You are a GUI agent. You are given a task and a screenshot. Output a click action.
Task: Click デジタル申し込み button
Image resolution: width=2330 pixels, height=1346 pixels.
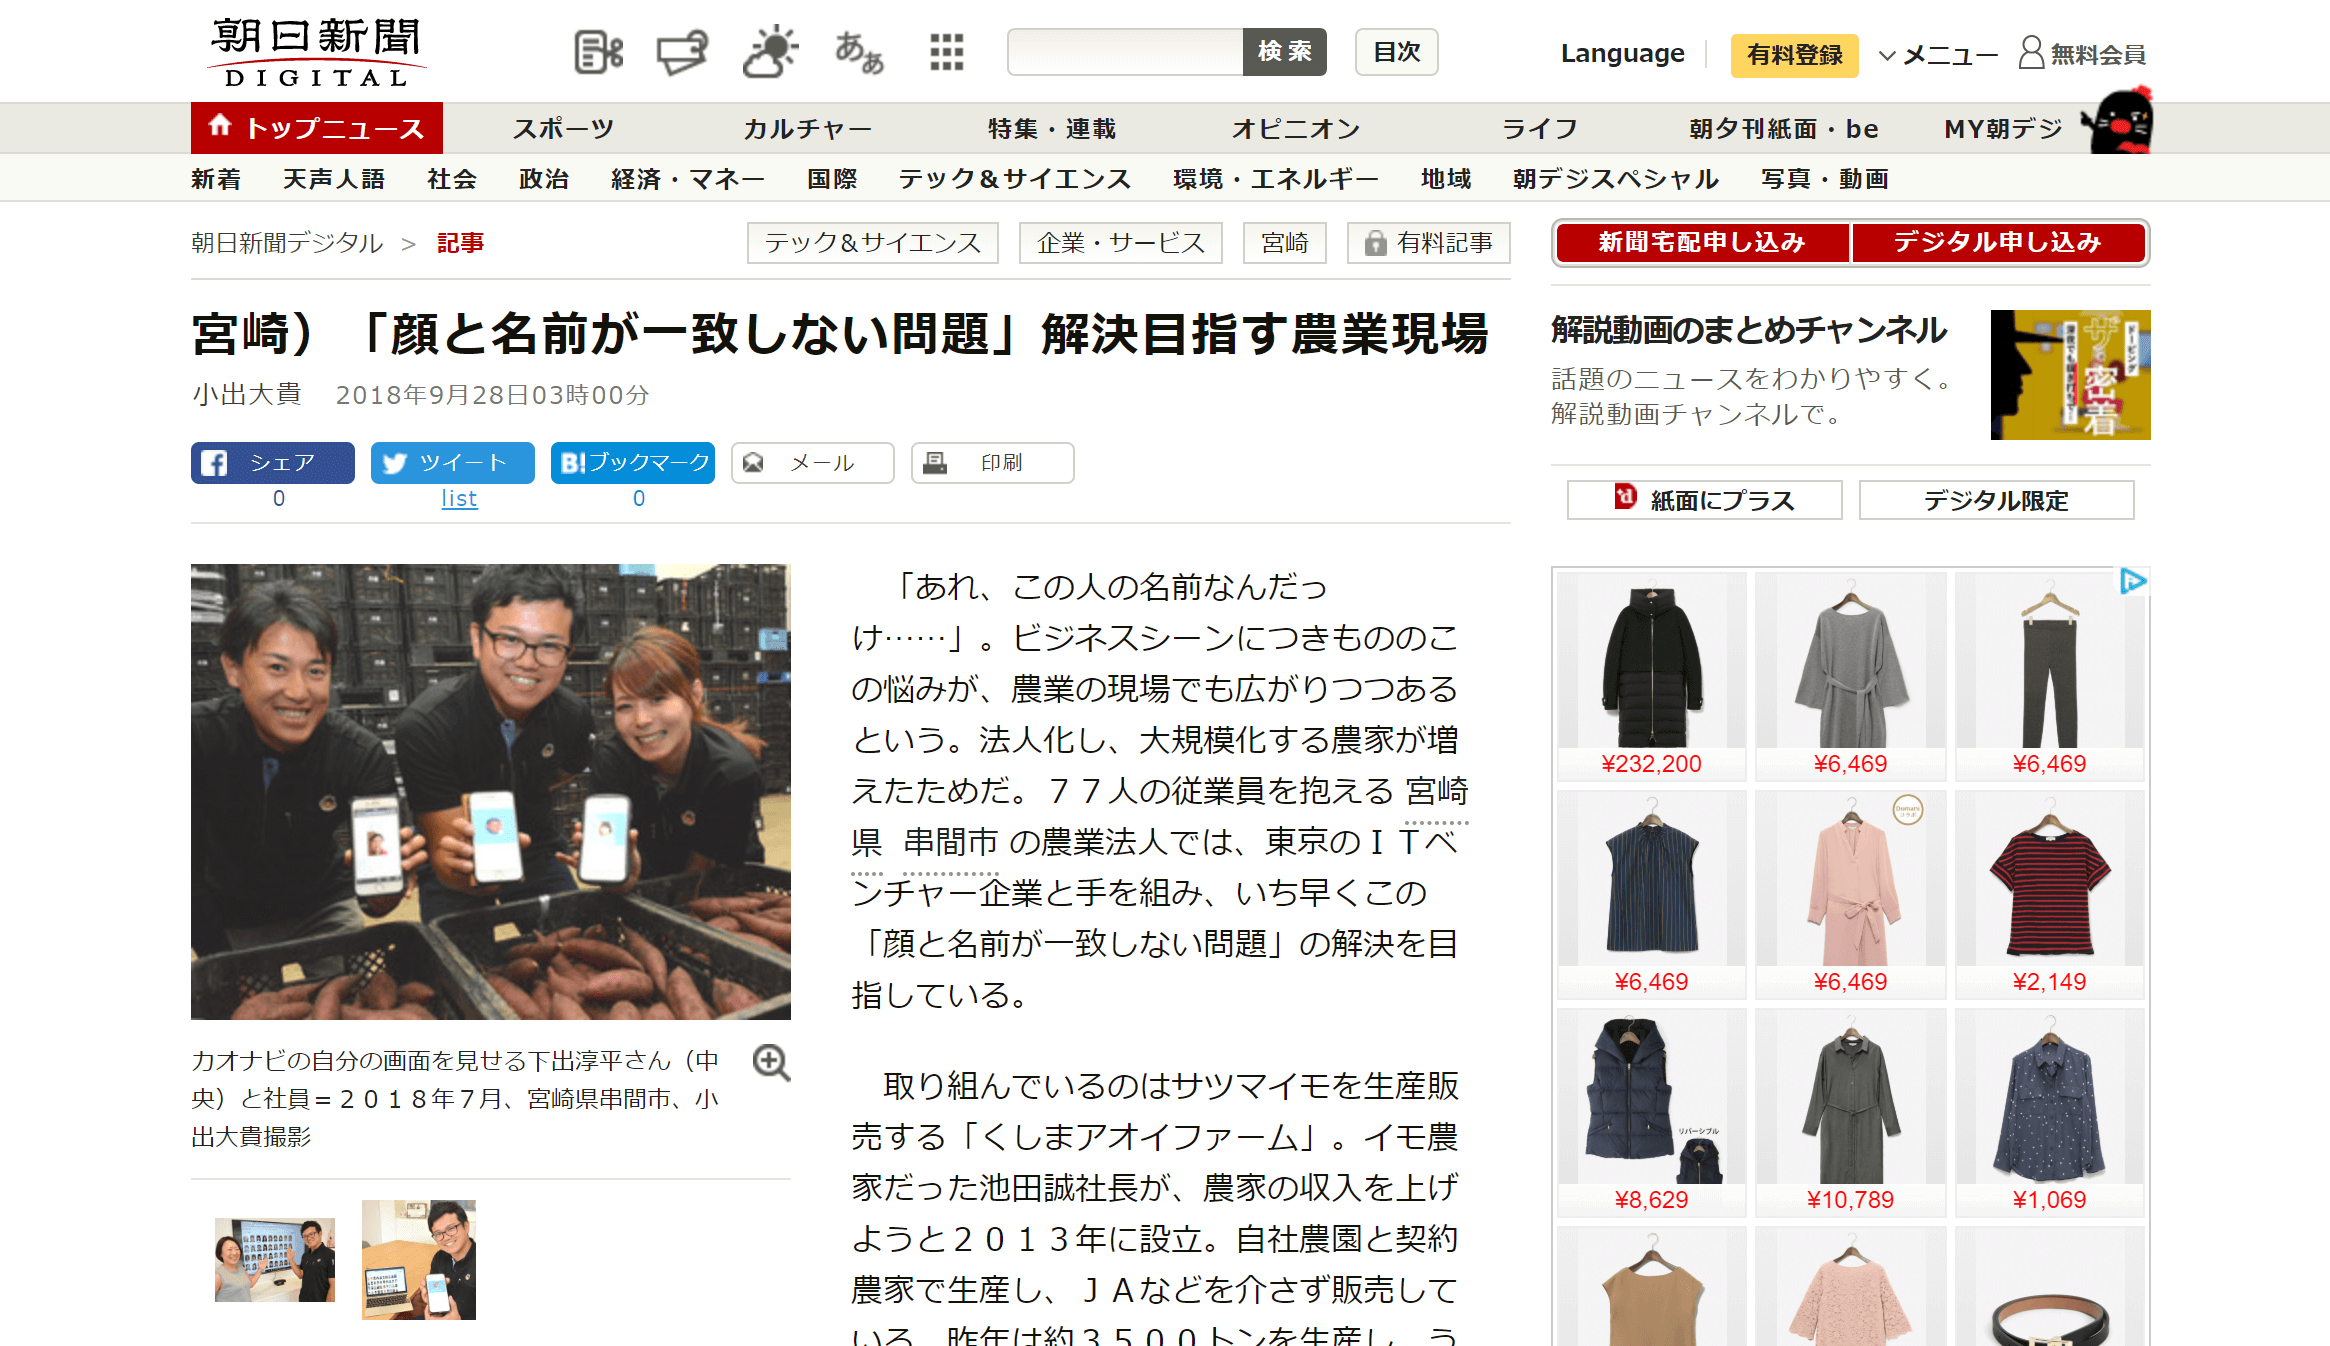[1998, 243]
